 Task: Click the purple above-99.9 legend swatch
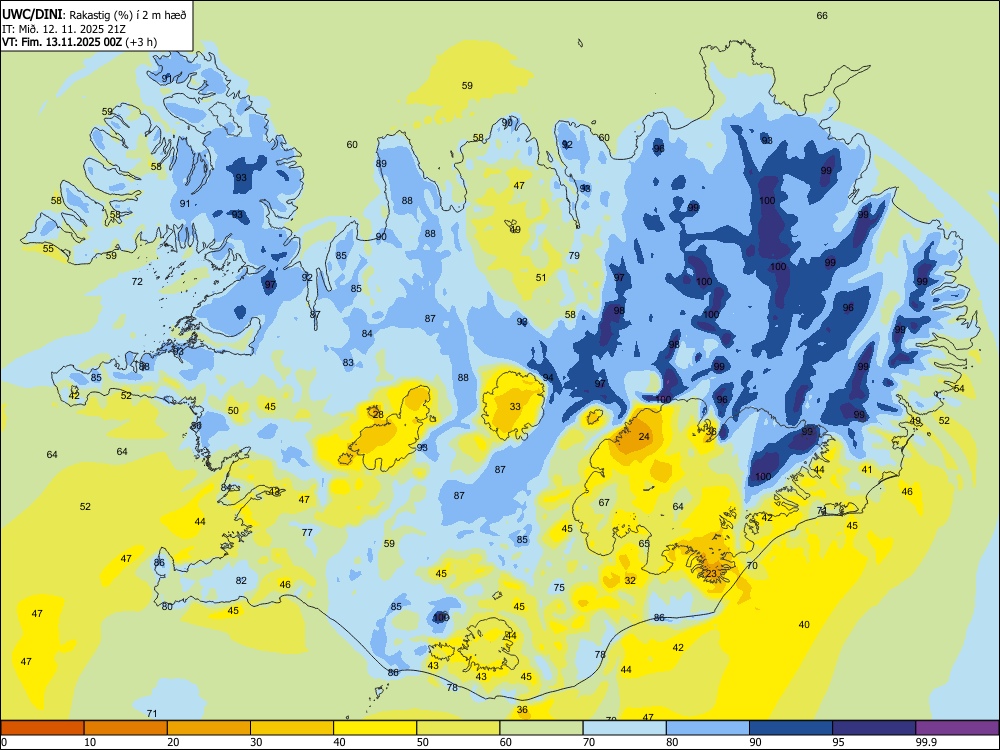[957, 728]
